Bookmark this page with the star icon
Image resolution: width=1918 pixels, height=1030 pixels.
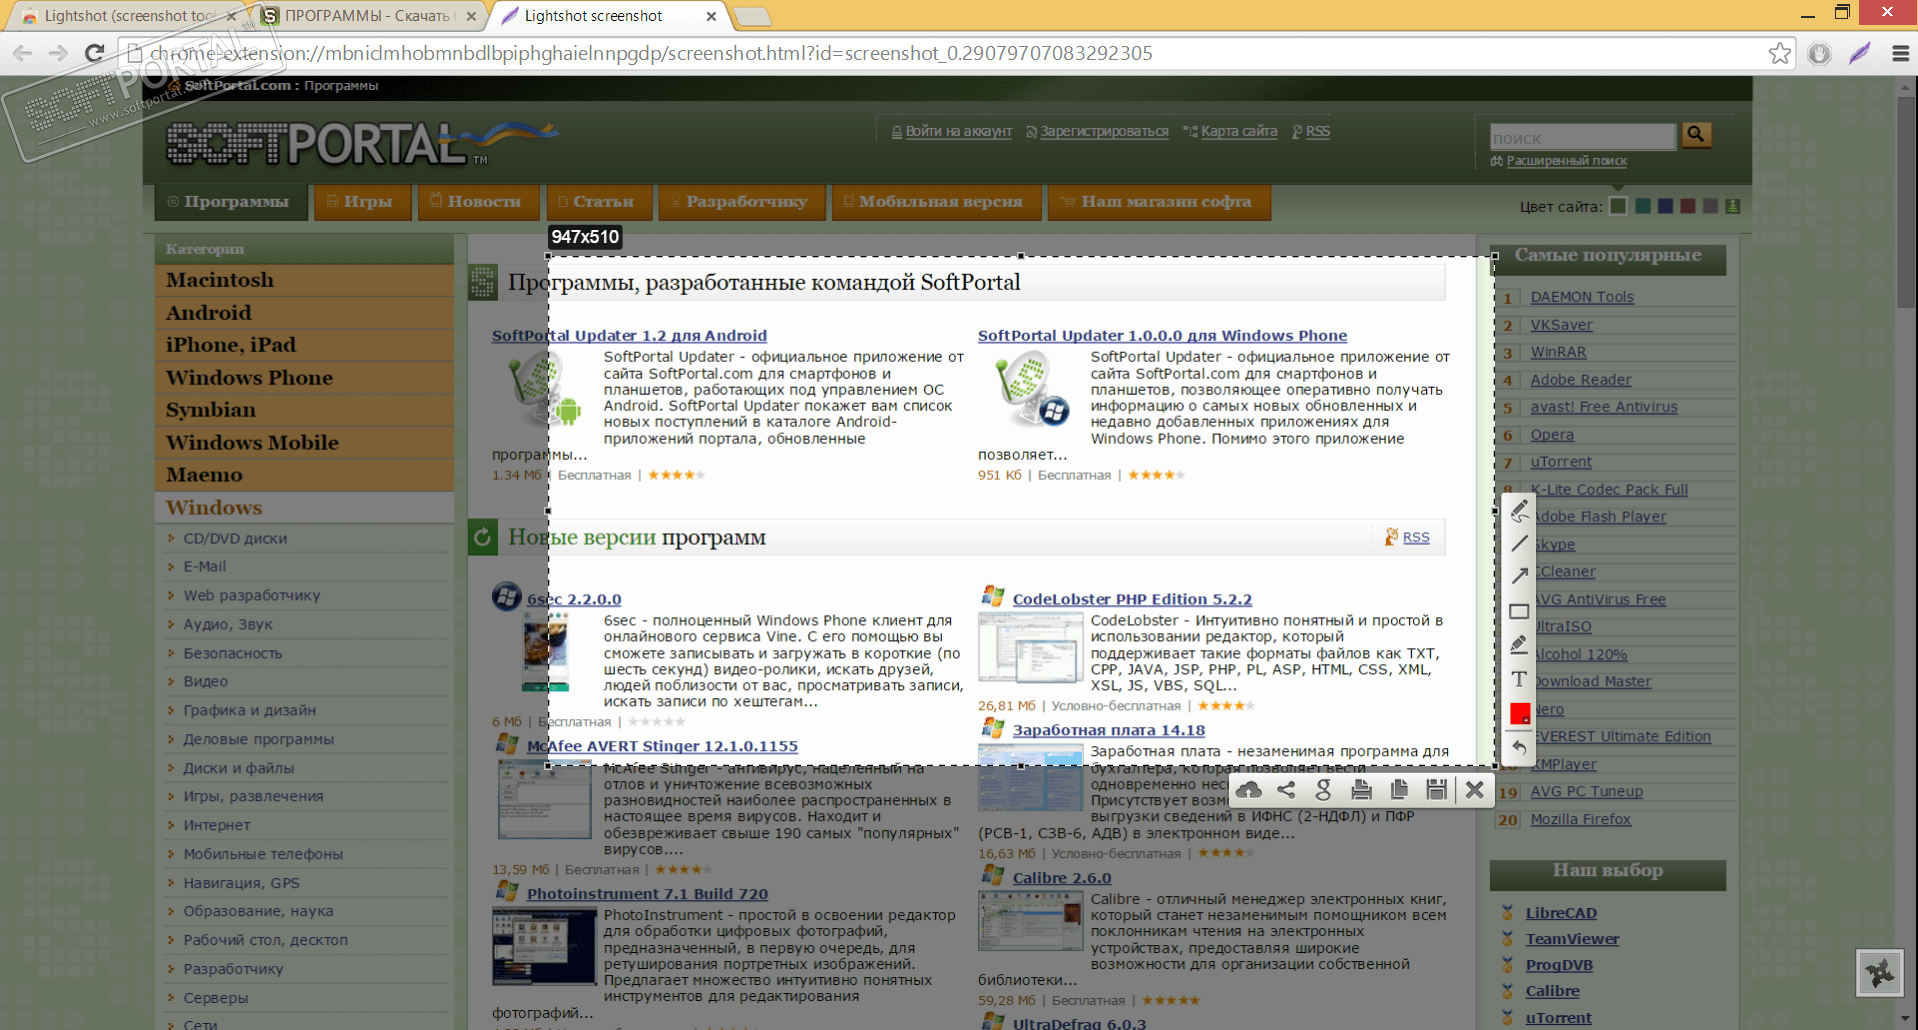click(1779, 54)
